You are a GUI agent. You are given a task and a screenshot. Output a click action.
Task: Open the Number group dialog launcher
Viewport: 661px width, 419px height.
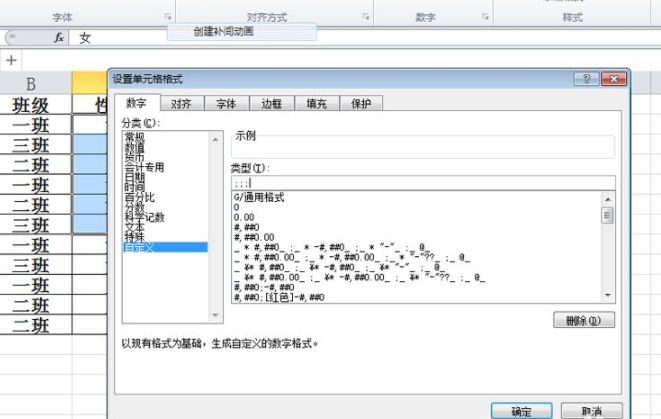[485, 17]
